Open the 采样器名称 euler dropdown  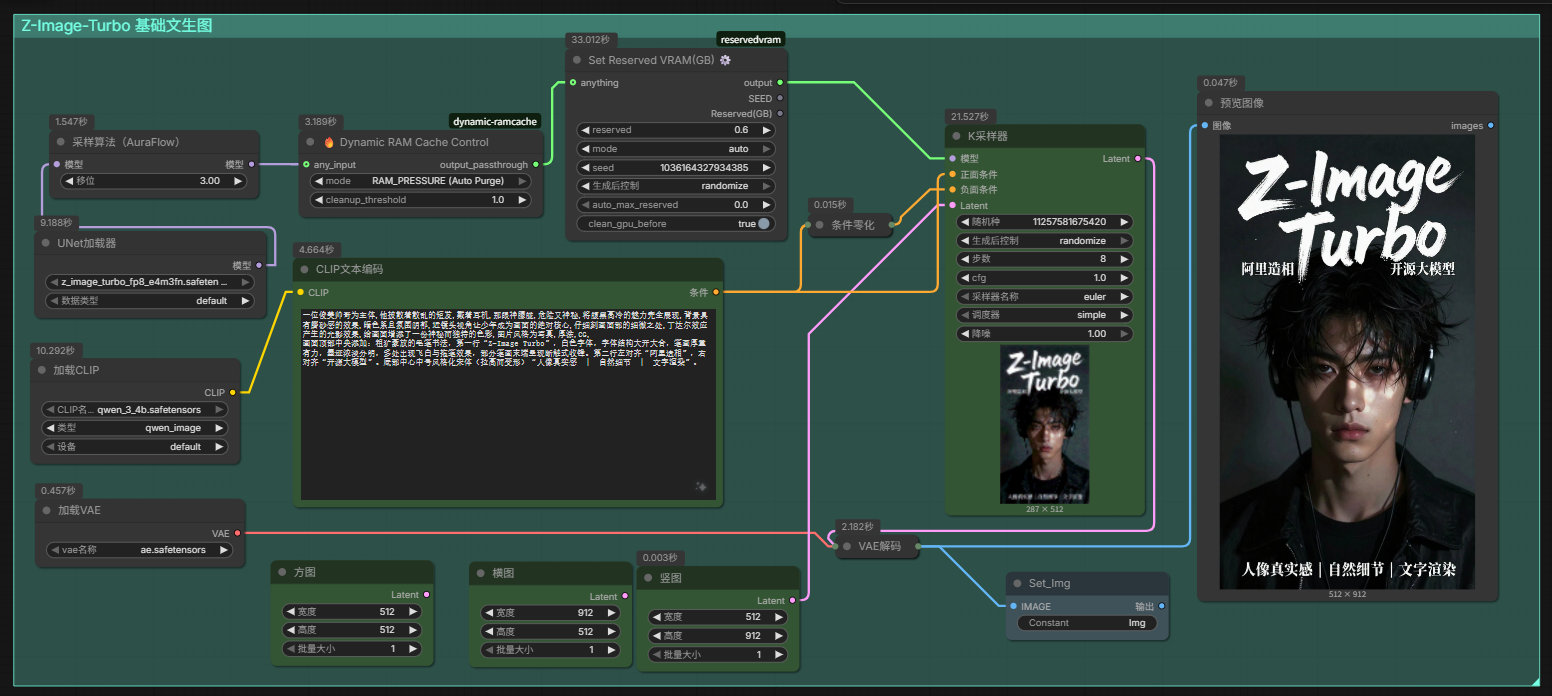[x=1044, y=297]
